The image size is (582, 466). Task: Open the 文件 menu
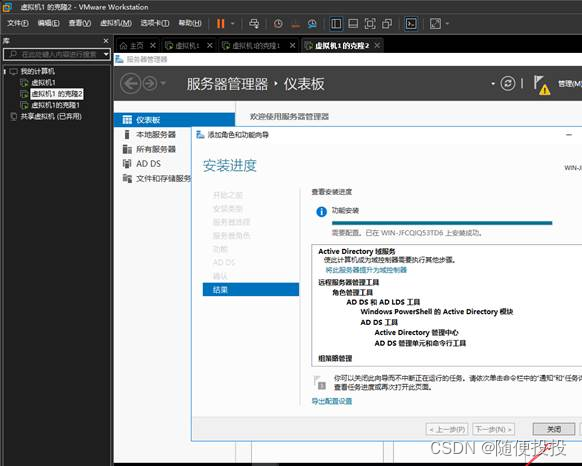coord(18,23)
